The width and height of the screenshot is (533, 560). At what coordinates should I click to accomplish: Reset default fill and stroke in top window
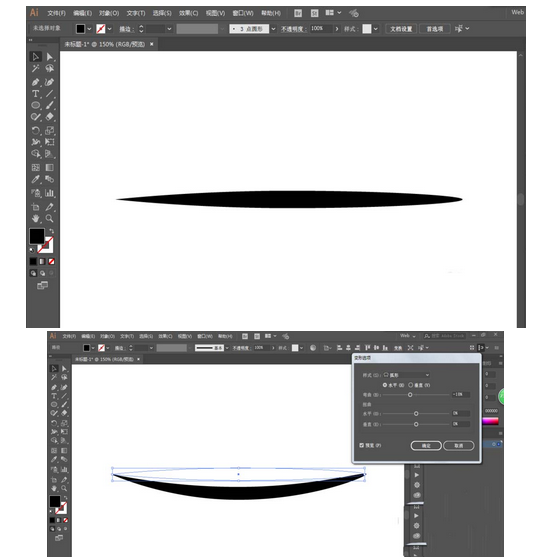[x=32, y=250]
